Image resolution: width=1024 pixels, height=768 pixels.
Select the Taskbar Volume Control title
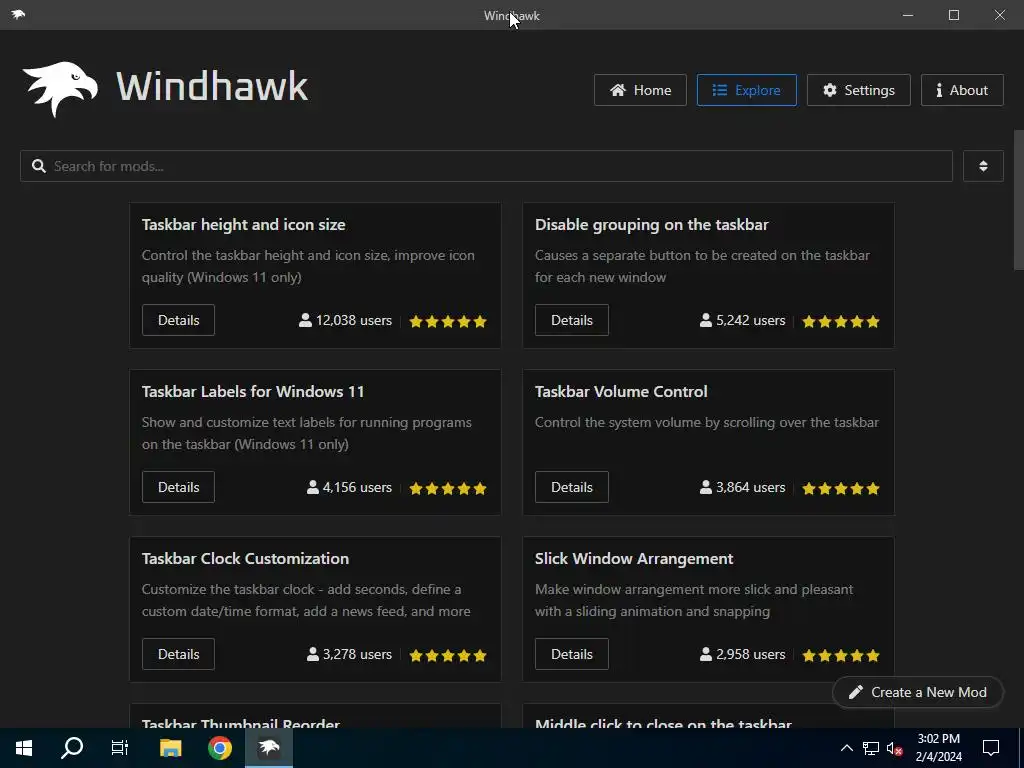pyautogui.click(x=621, y=392)
